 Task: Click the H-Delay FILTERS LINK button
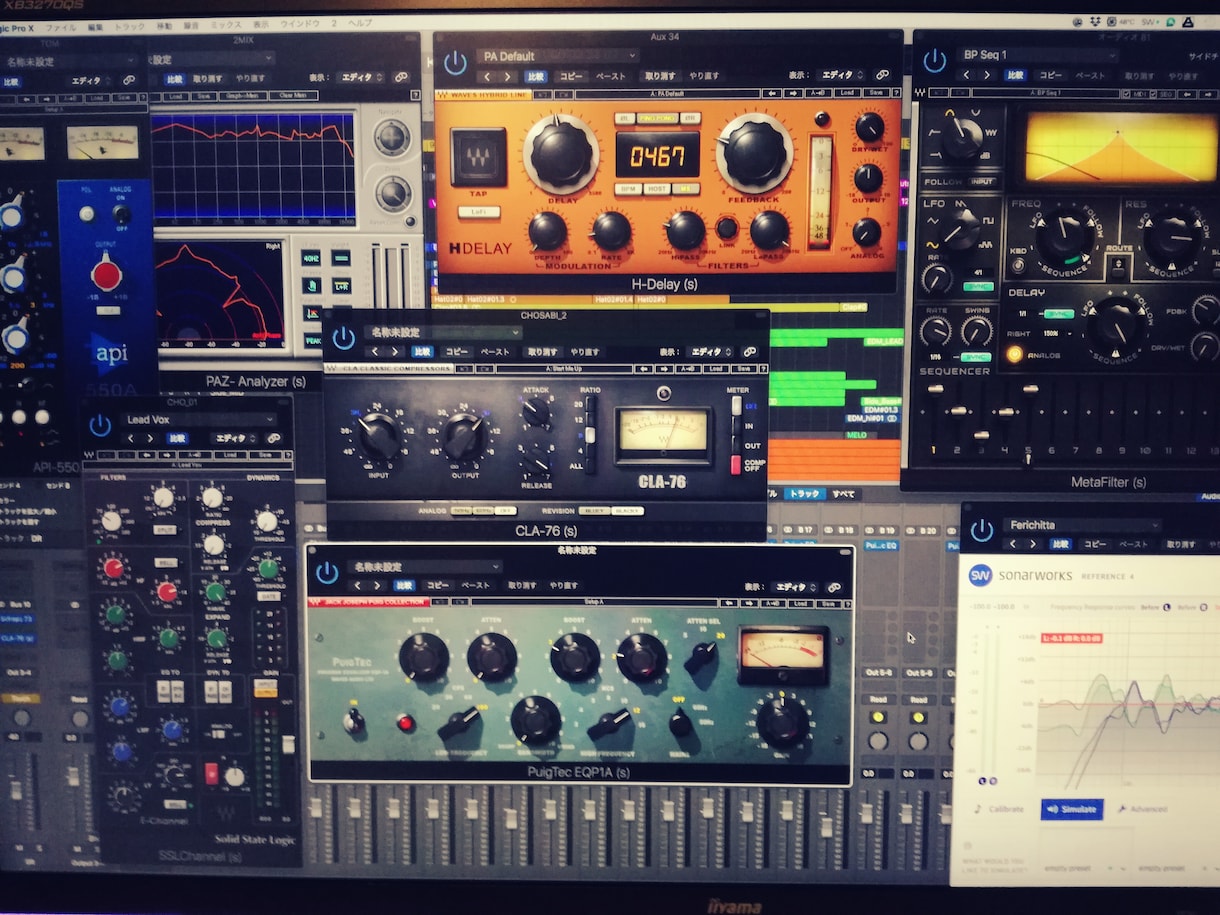coord(727,228)
